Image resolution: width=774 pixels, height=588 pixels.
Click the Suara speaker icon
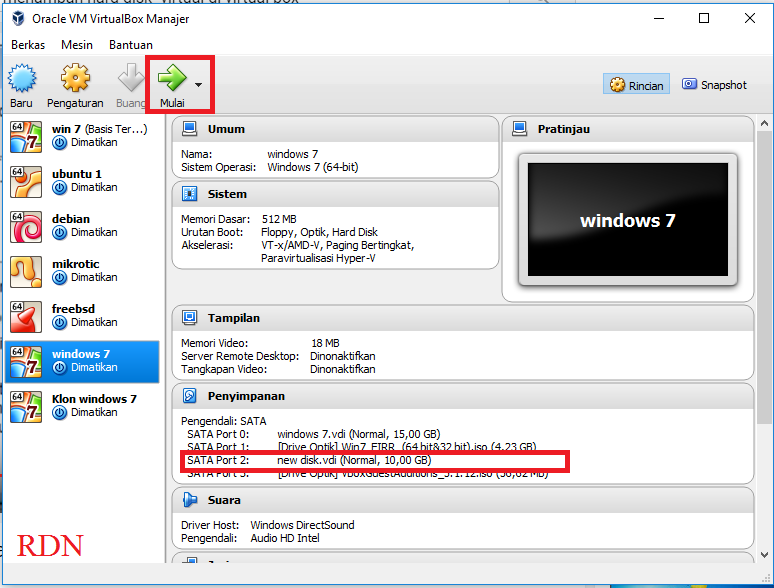pyautogui.click(x=189, y=500)
